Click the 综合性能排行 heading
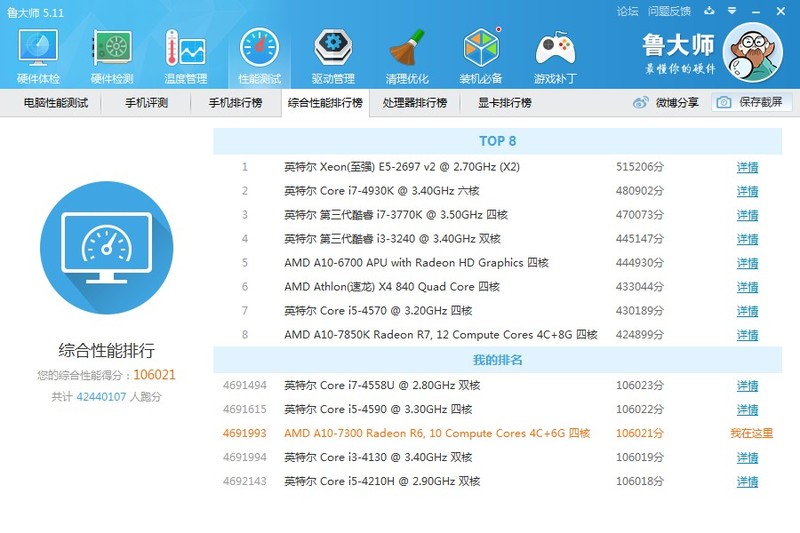Viewport: 800px width, 533px height. [107, 350]
